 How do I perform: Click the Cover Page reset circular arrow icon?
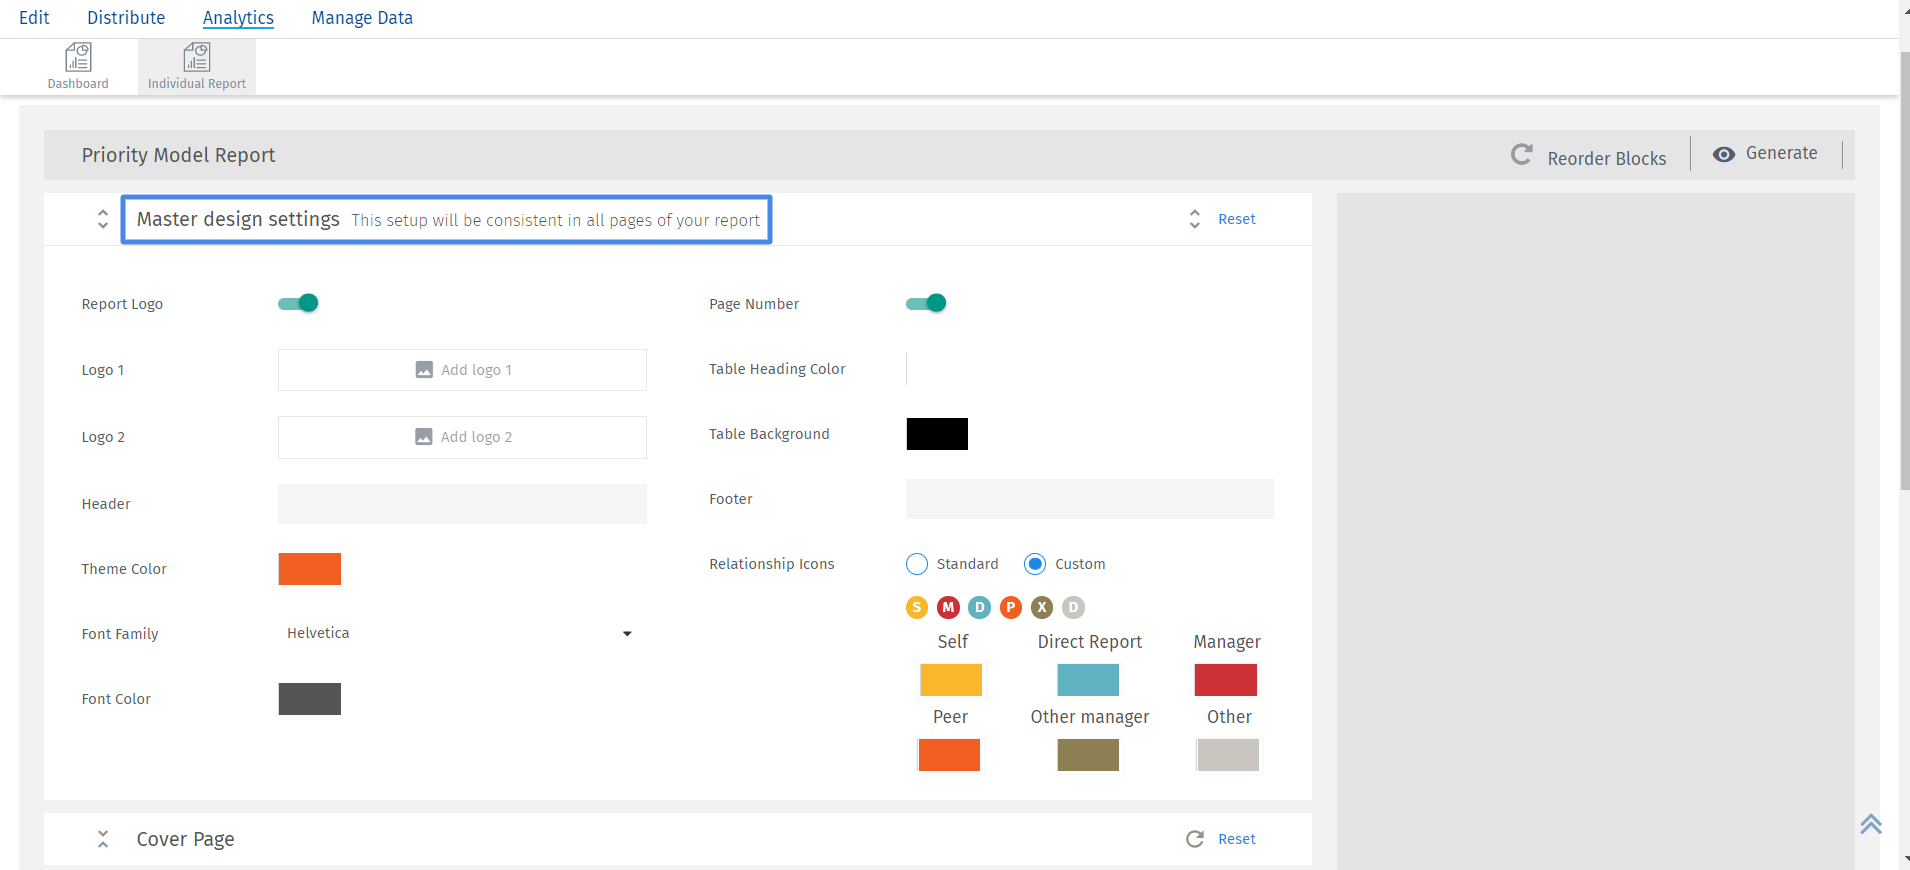point(1195,839)
